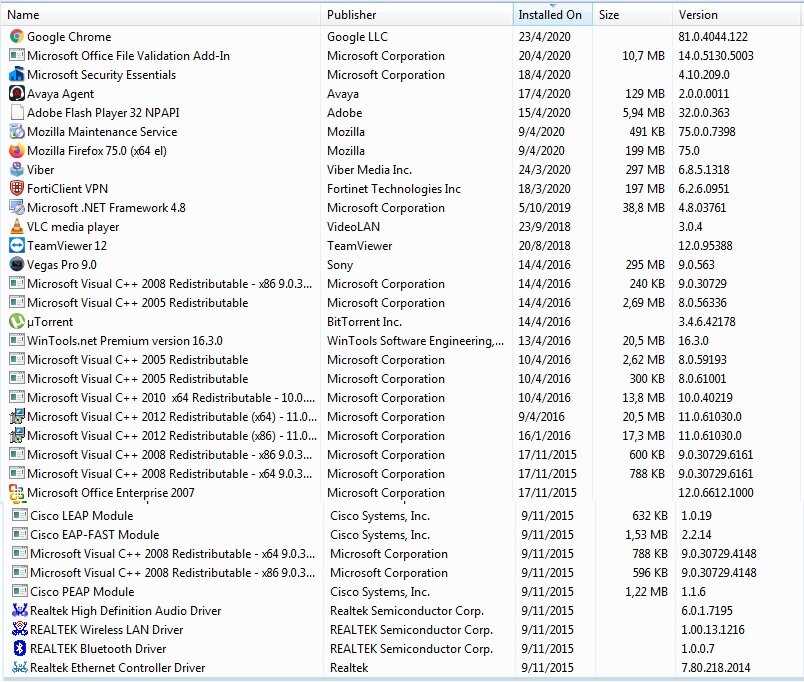The width and height of the screenshot is (804, 682).
Task: Click the Google LLC publisher cell
Action: (357, 37)
